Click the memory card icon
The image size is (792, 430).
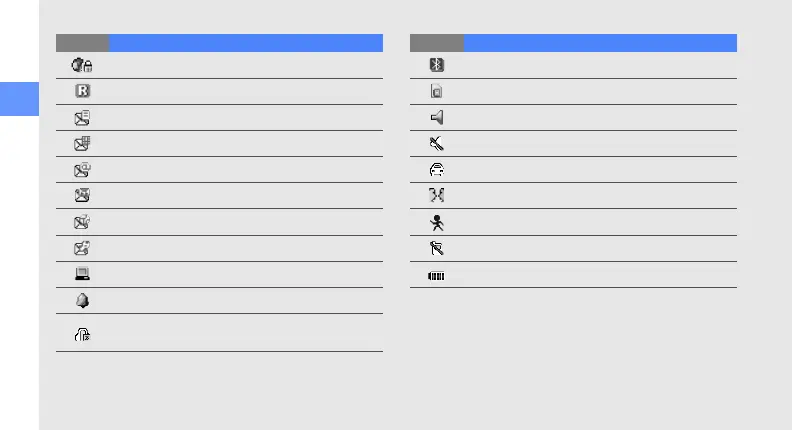click(437, 92)
